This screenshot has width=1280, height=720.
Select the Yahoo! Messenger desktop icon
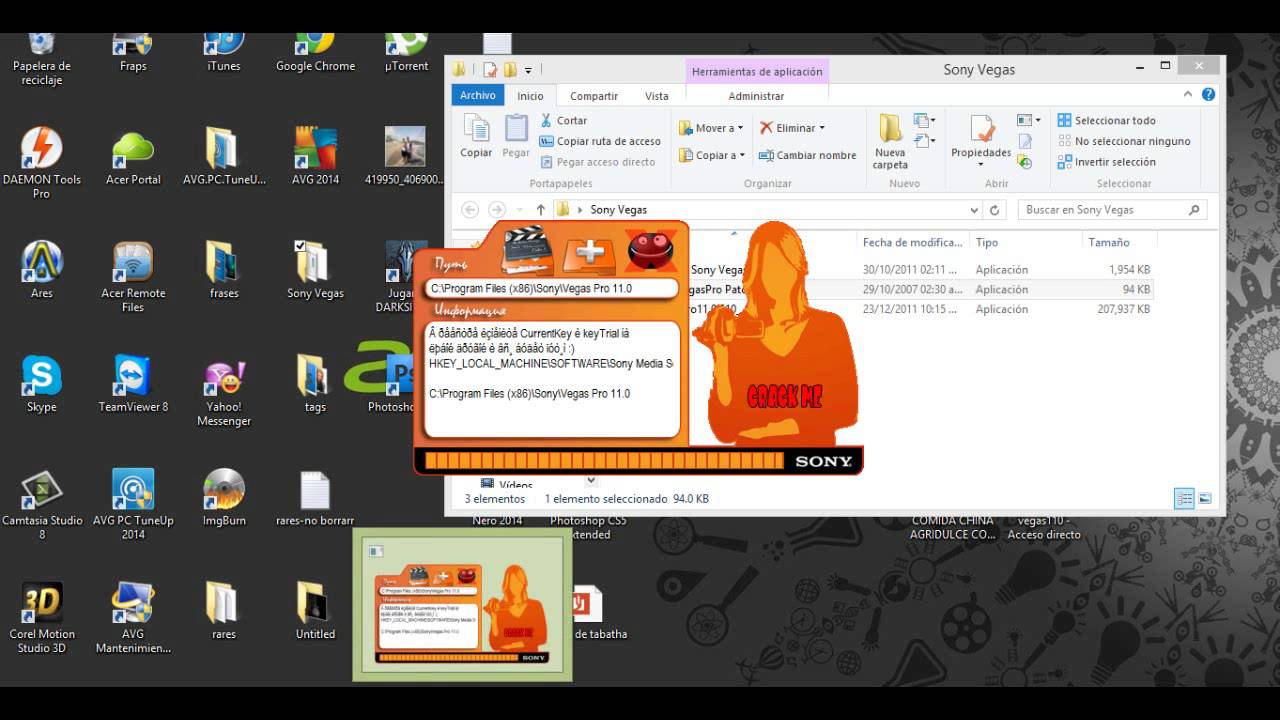[x=224, y=392]
